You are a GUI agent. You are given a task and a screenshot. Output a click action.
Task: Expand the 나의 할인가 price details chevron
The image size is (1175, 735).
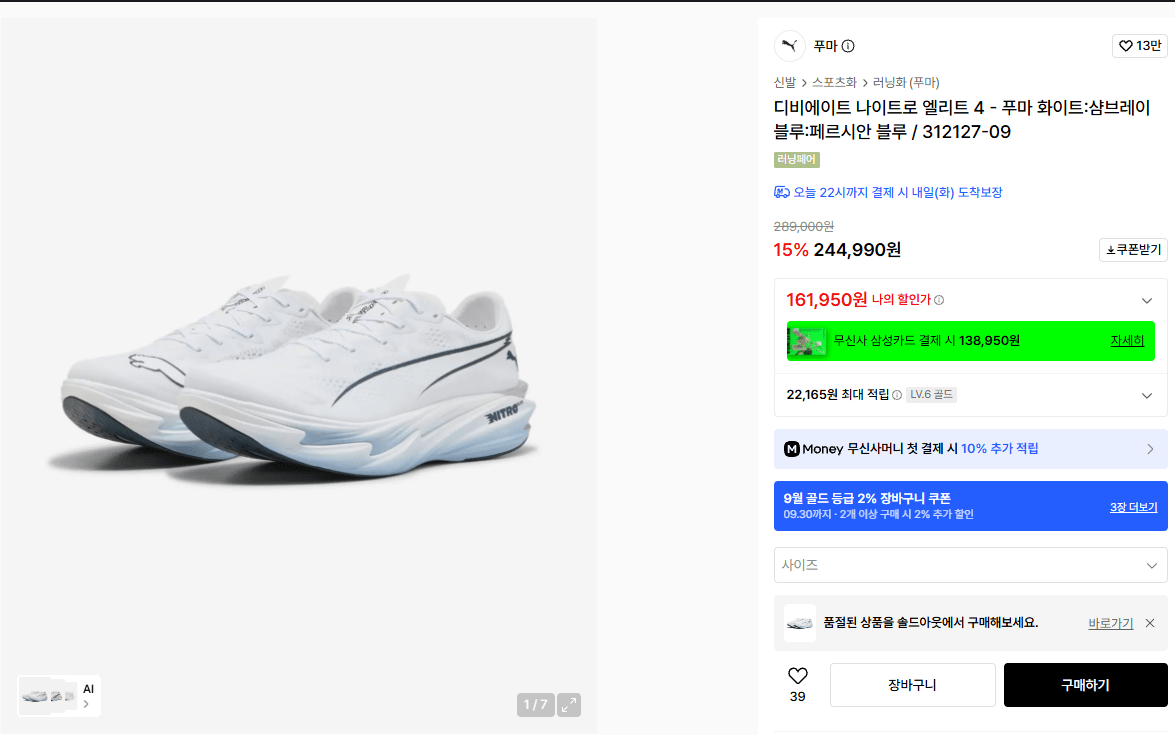[x=1147, y=300]
